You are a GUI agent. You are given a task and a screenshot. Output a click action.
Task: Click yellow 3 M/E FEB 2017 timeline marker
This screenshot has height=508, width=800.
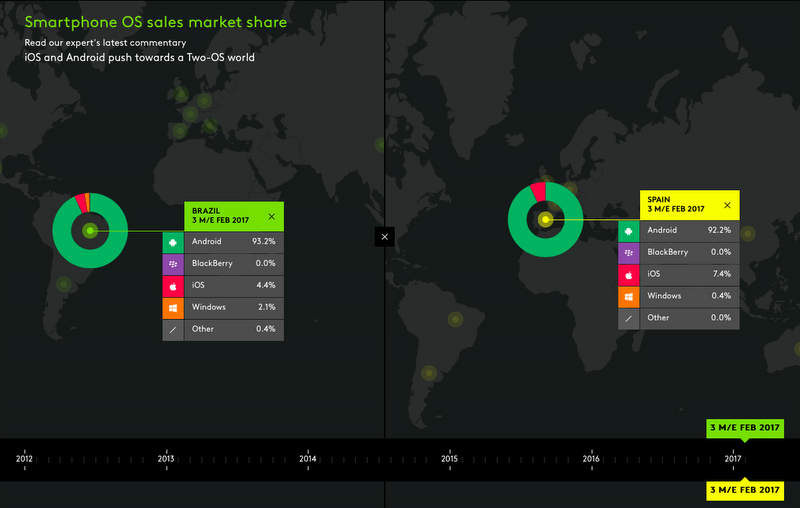pos(745,490)
